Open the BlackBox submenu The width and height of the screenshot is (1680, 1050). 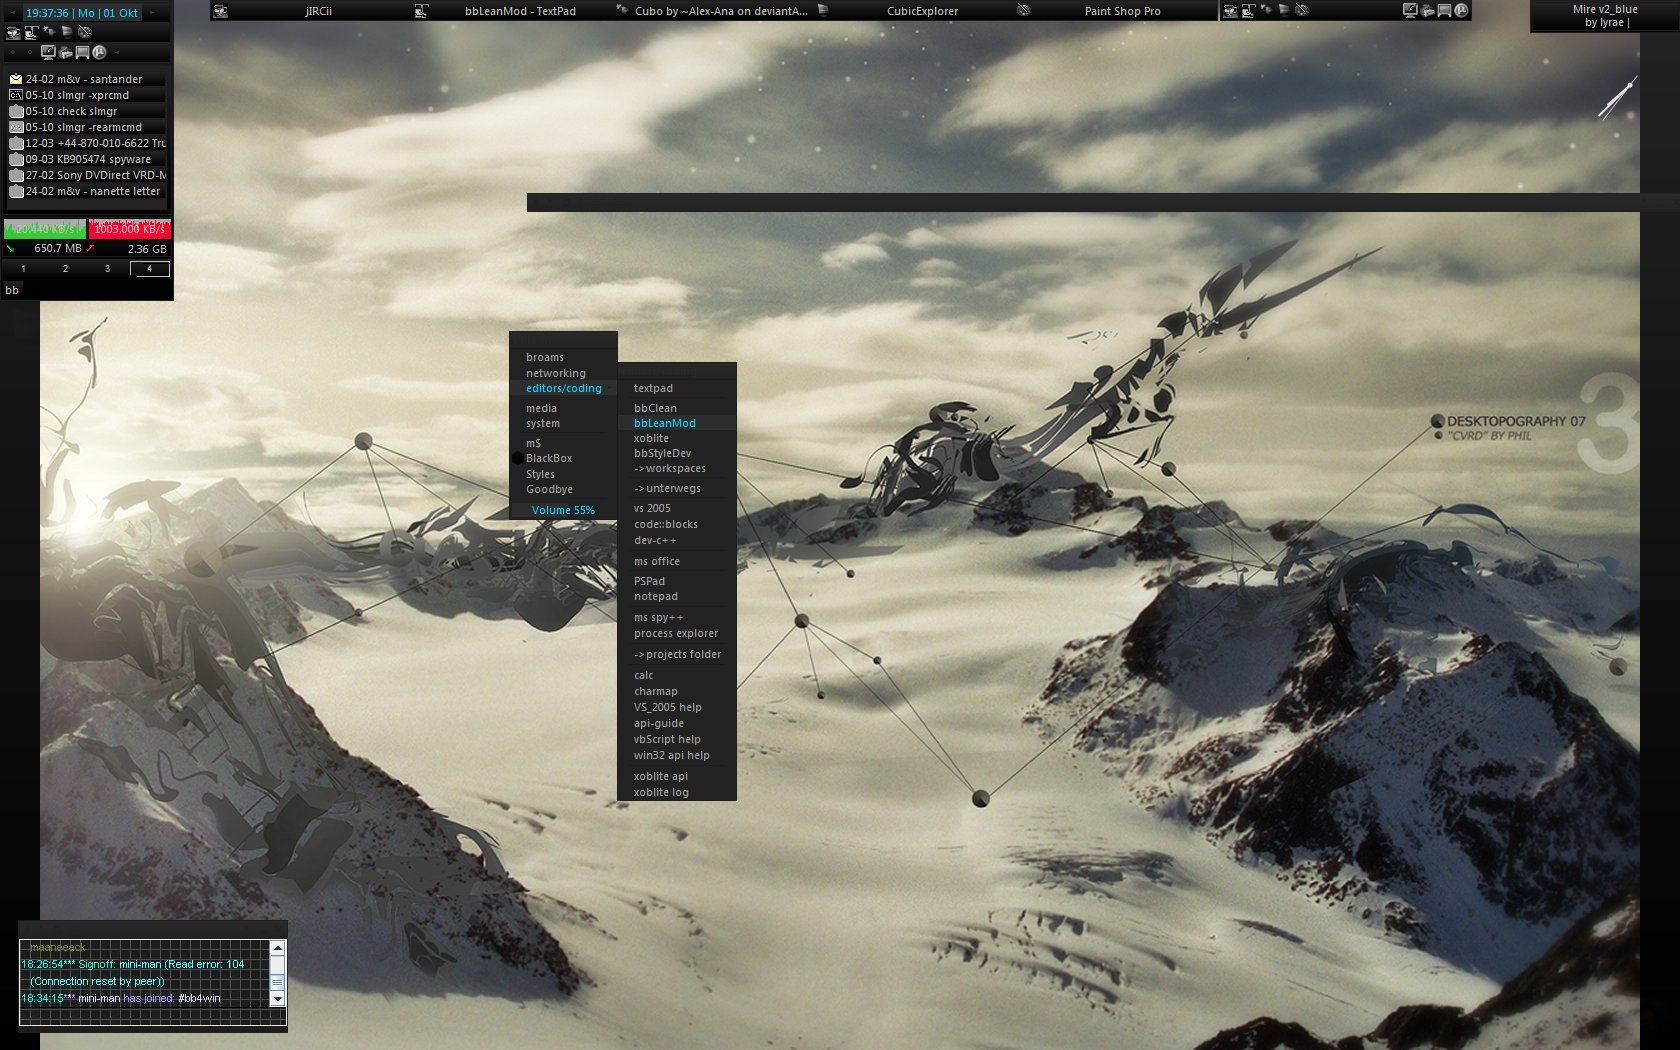click(563, 458)
